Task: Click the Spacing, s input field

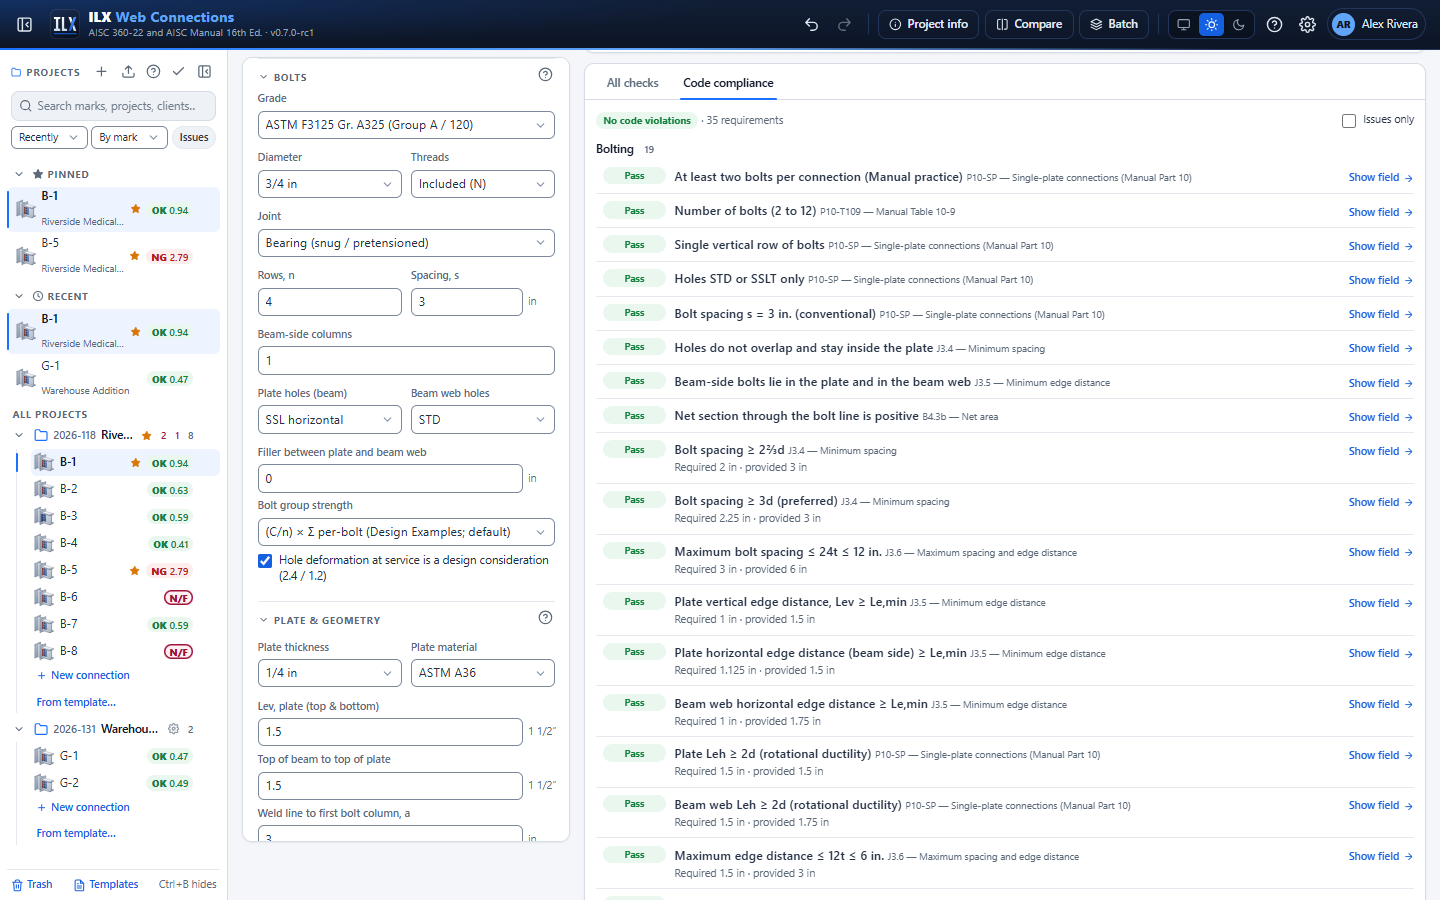Action: click(467, 302)
